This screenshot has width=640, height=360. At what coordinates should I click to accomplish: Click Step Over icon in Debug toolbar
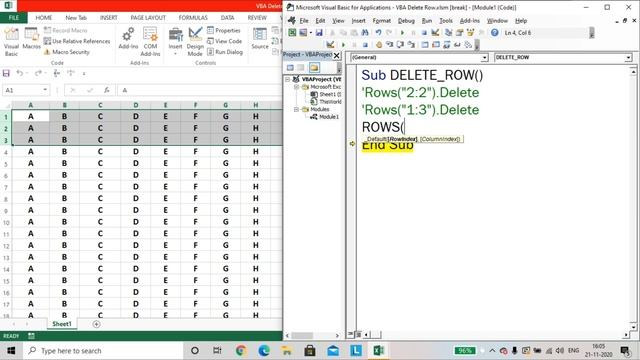(400, 44)
